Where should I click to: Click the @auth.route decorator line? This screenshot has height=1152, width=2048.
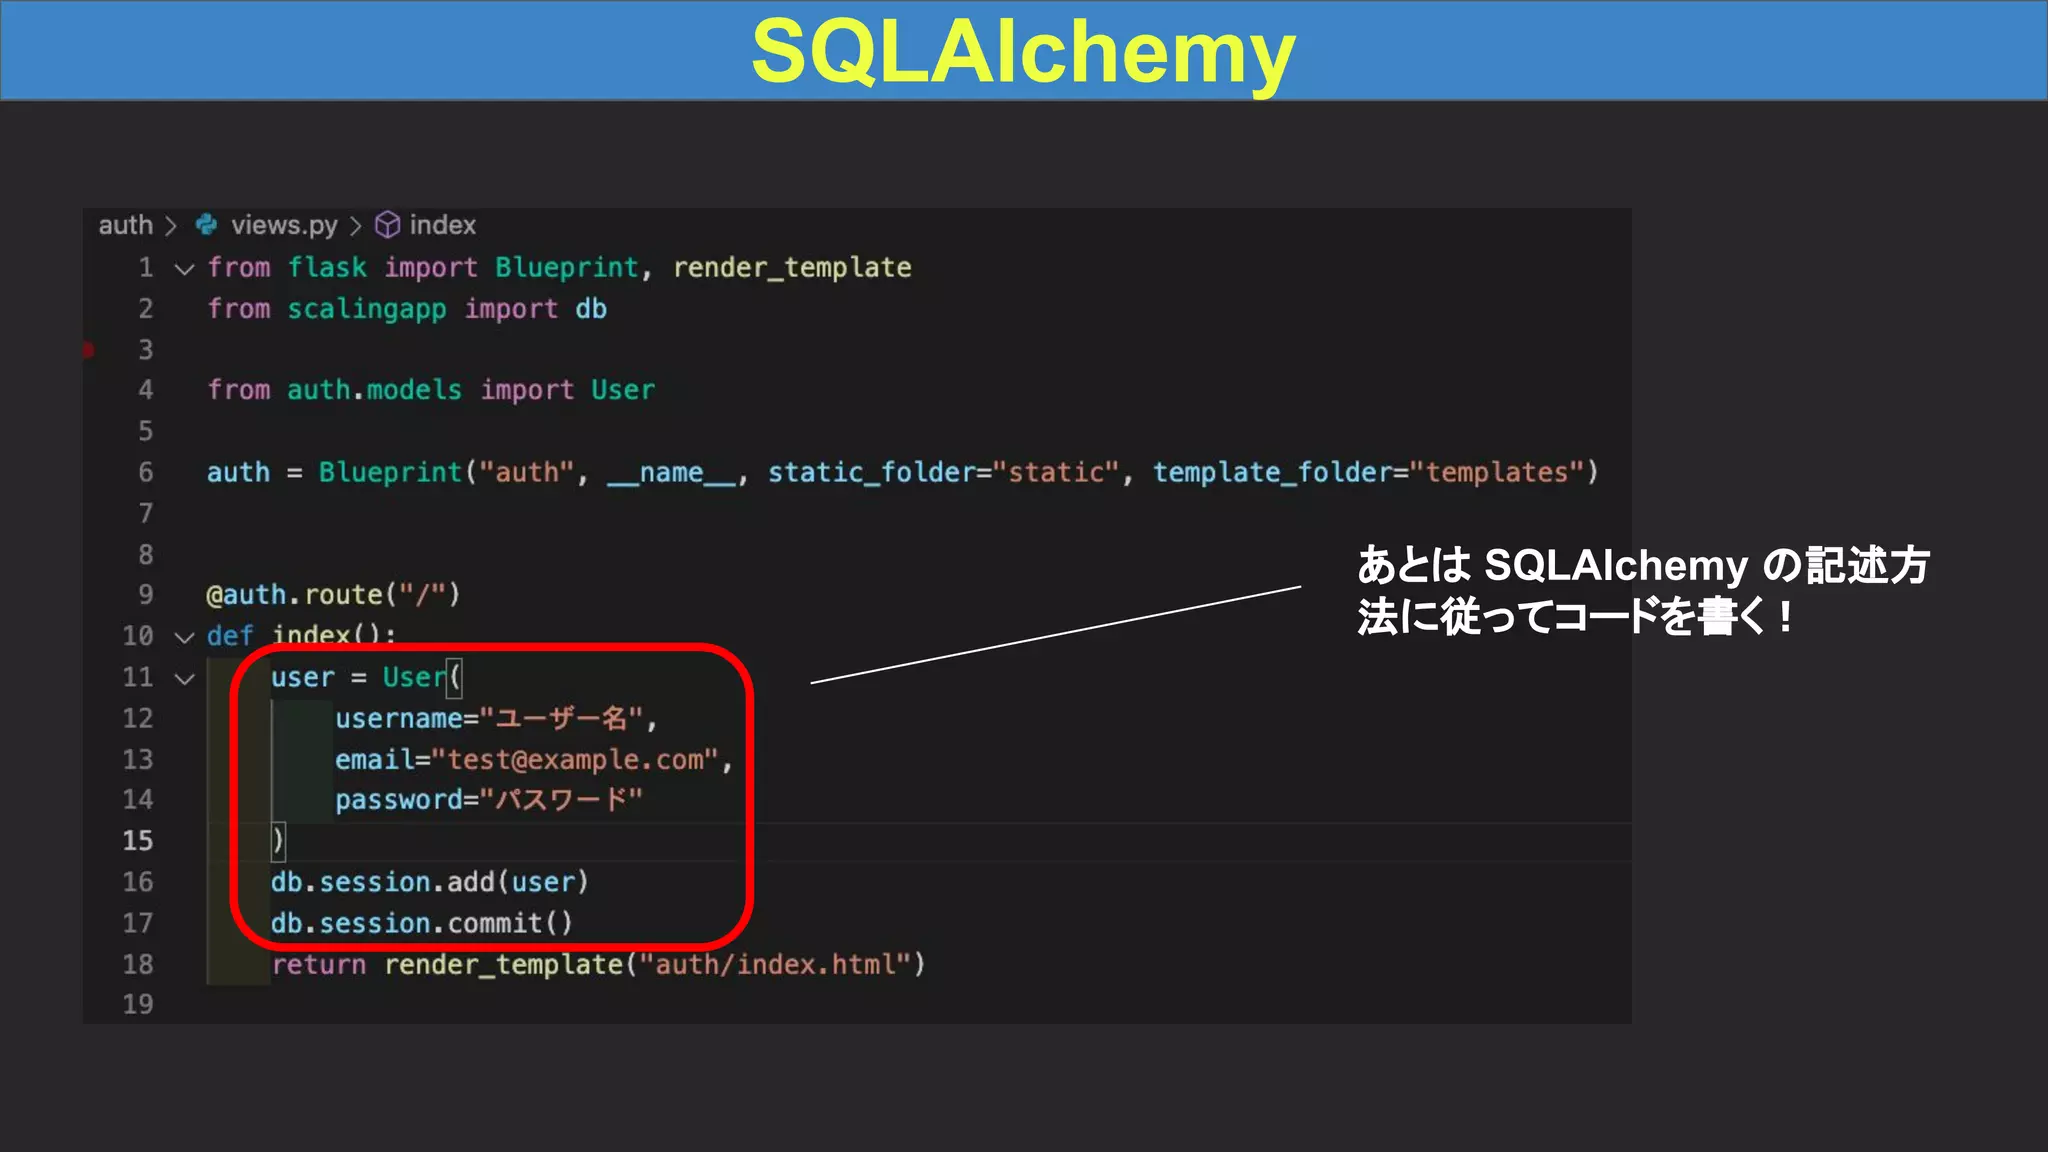tap(332, 595)
